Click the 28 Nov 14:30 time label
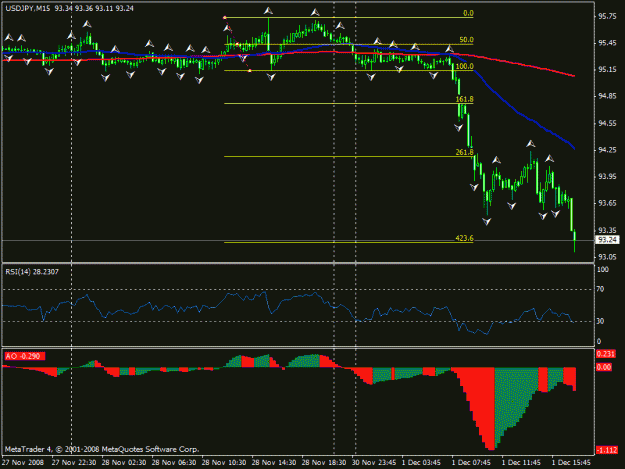The image size is (625, 469). click(274, 462)
